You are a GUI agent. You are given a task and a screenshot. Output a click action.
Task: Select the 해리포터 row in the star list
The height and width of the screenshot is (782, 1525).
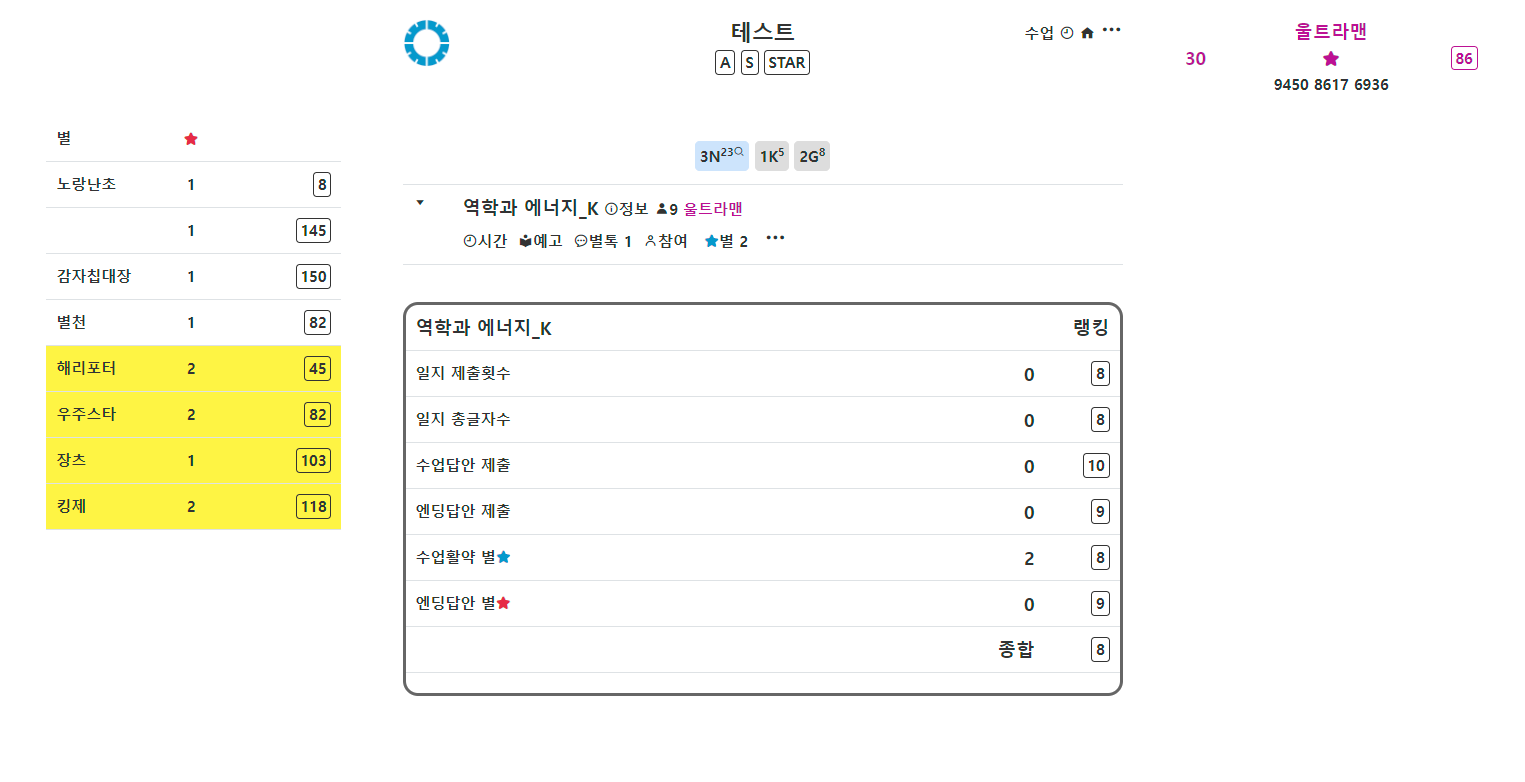(x=193, y=369)
